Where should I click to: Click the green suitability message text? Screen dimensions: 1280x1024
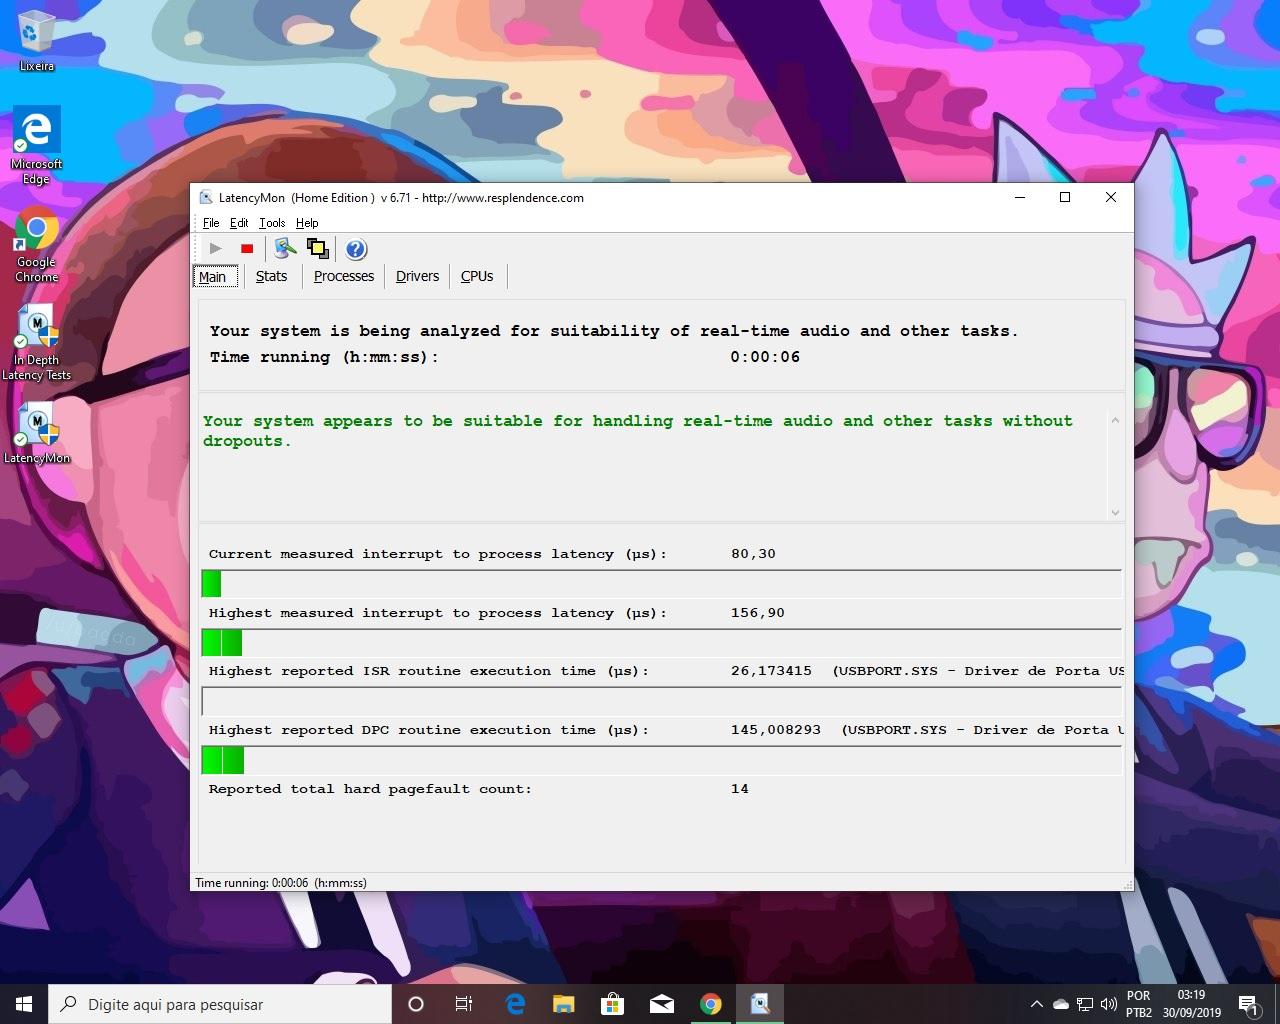637,431
